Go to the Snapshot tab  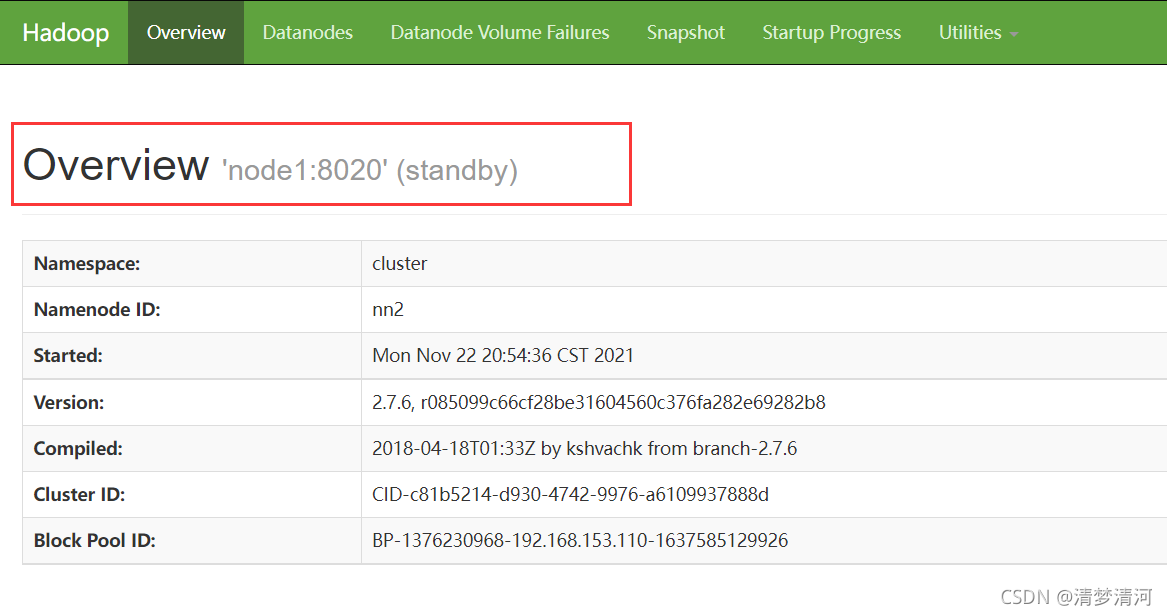coord(685,33)
